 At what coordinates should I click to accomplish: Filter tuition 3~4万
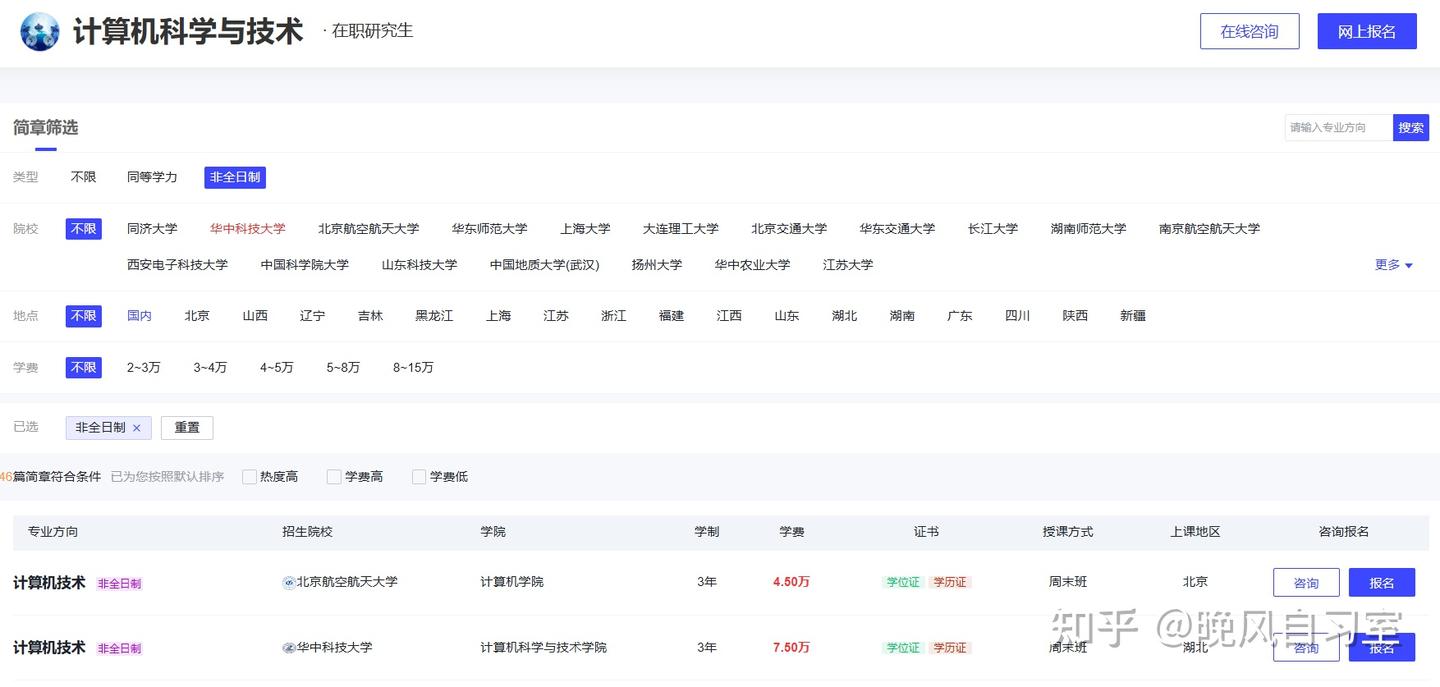click(210, 368)
